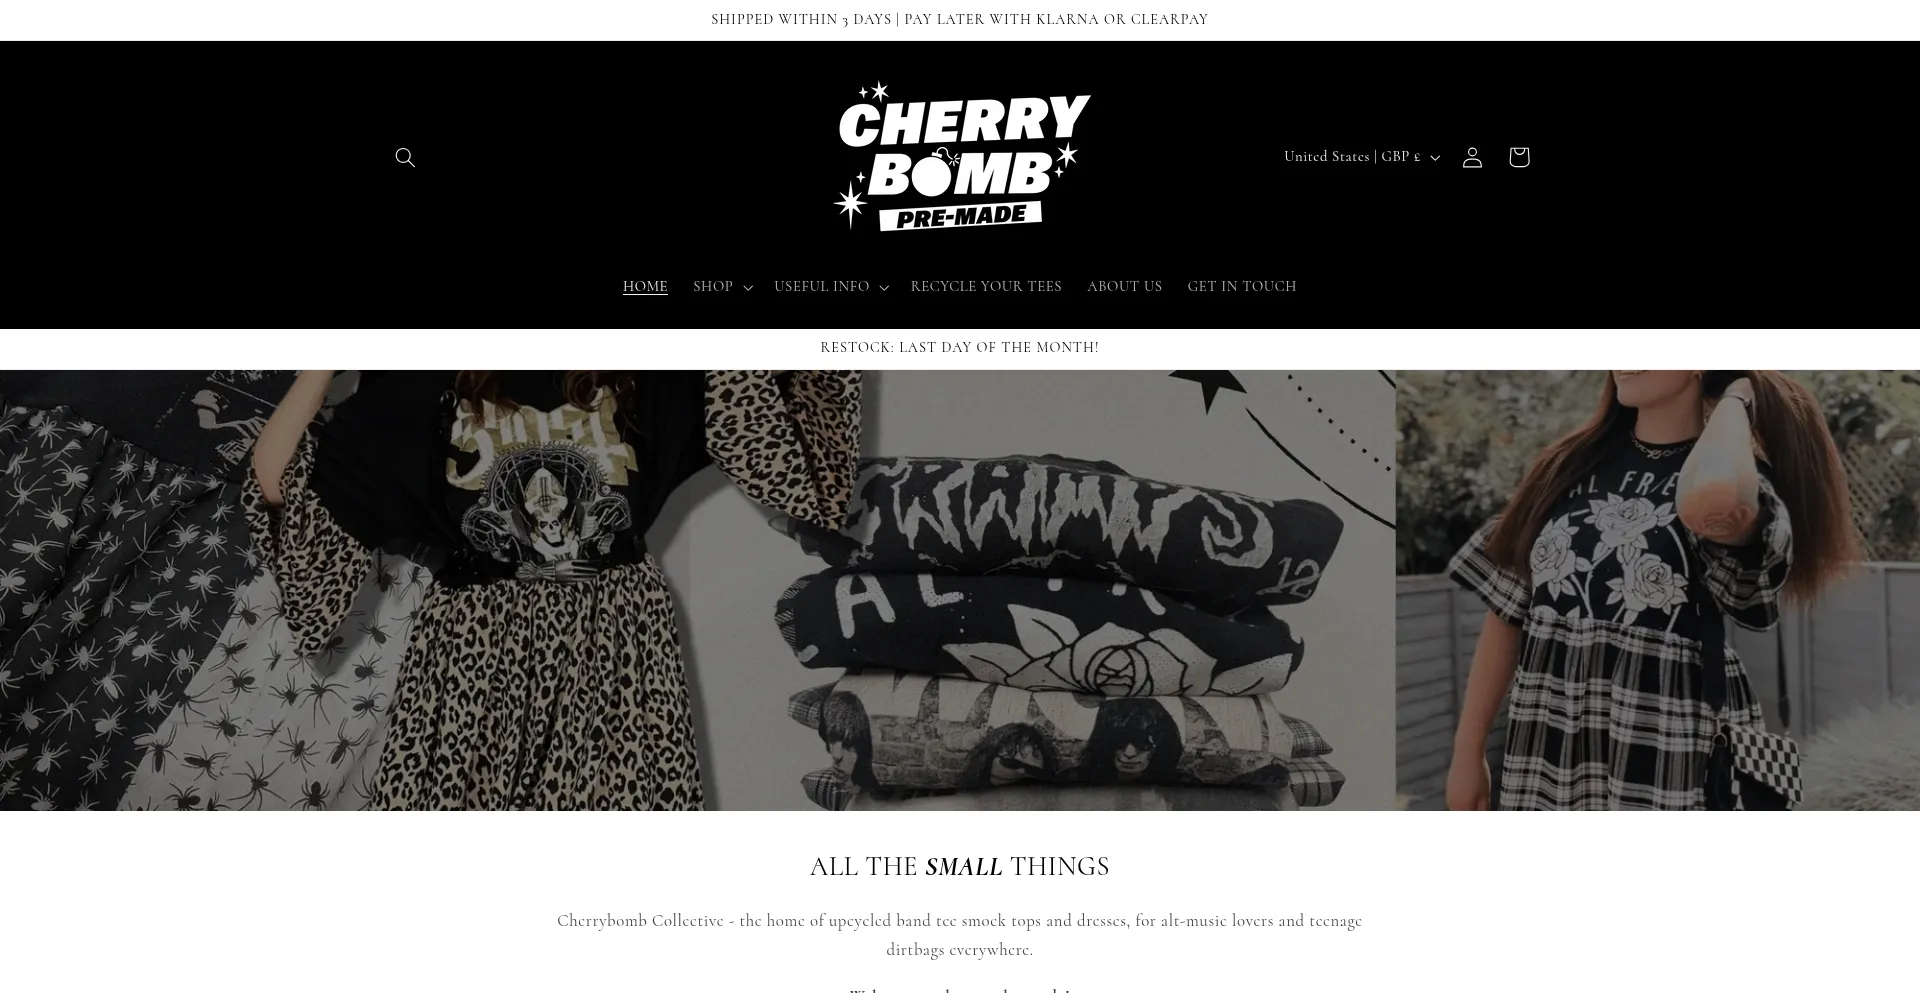Go to the HOME menu item
Viewport: 1920px width, 993px height.
tap(645, 286)
